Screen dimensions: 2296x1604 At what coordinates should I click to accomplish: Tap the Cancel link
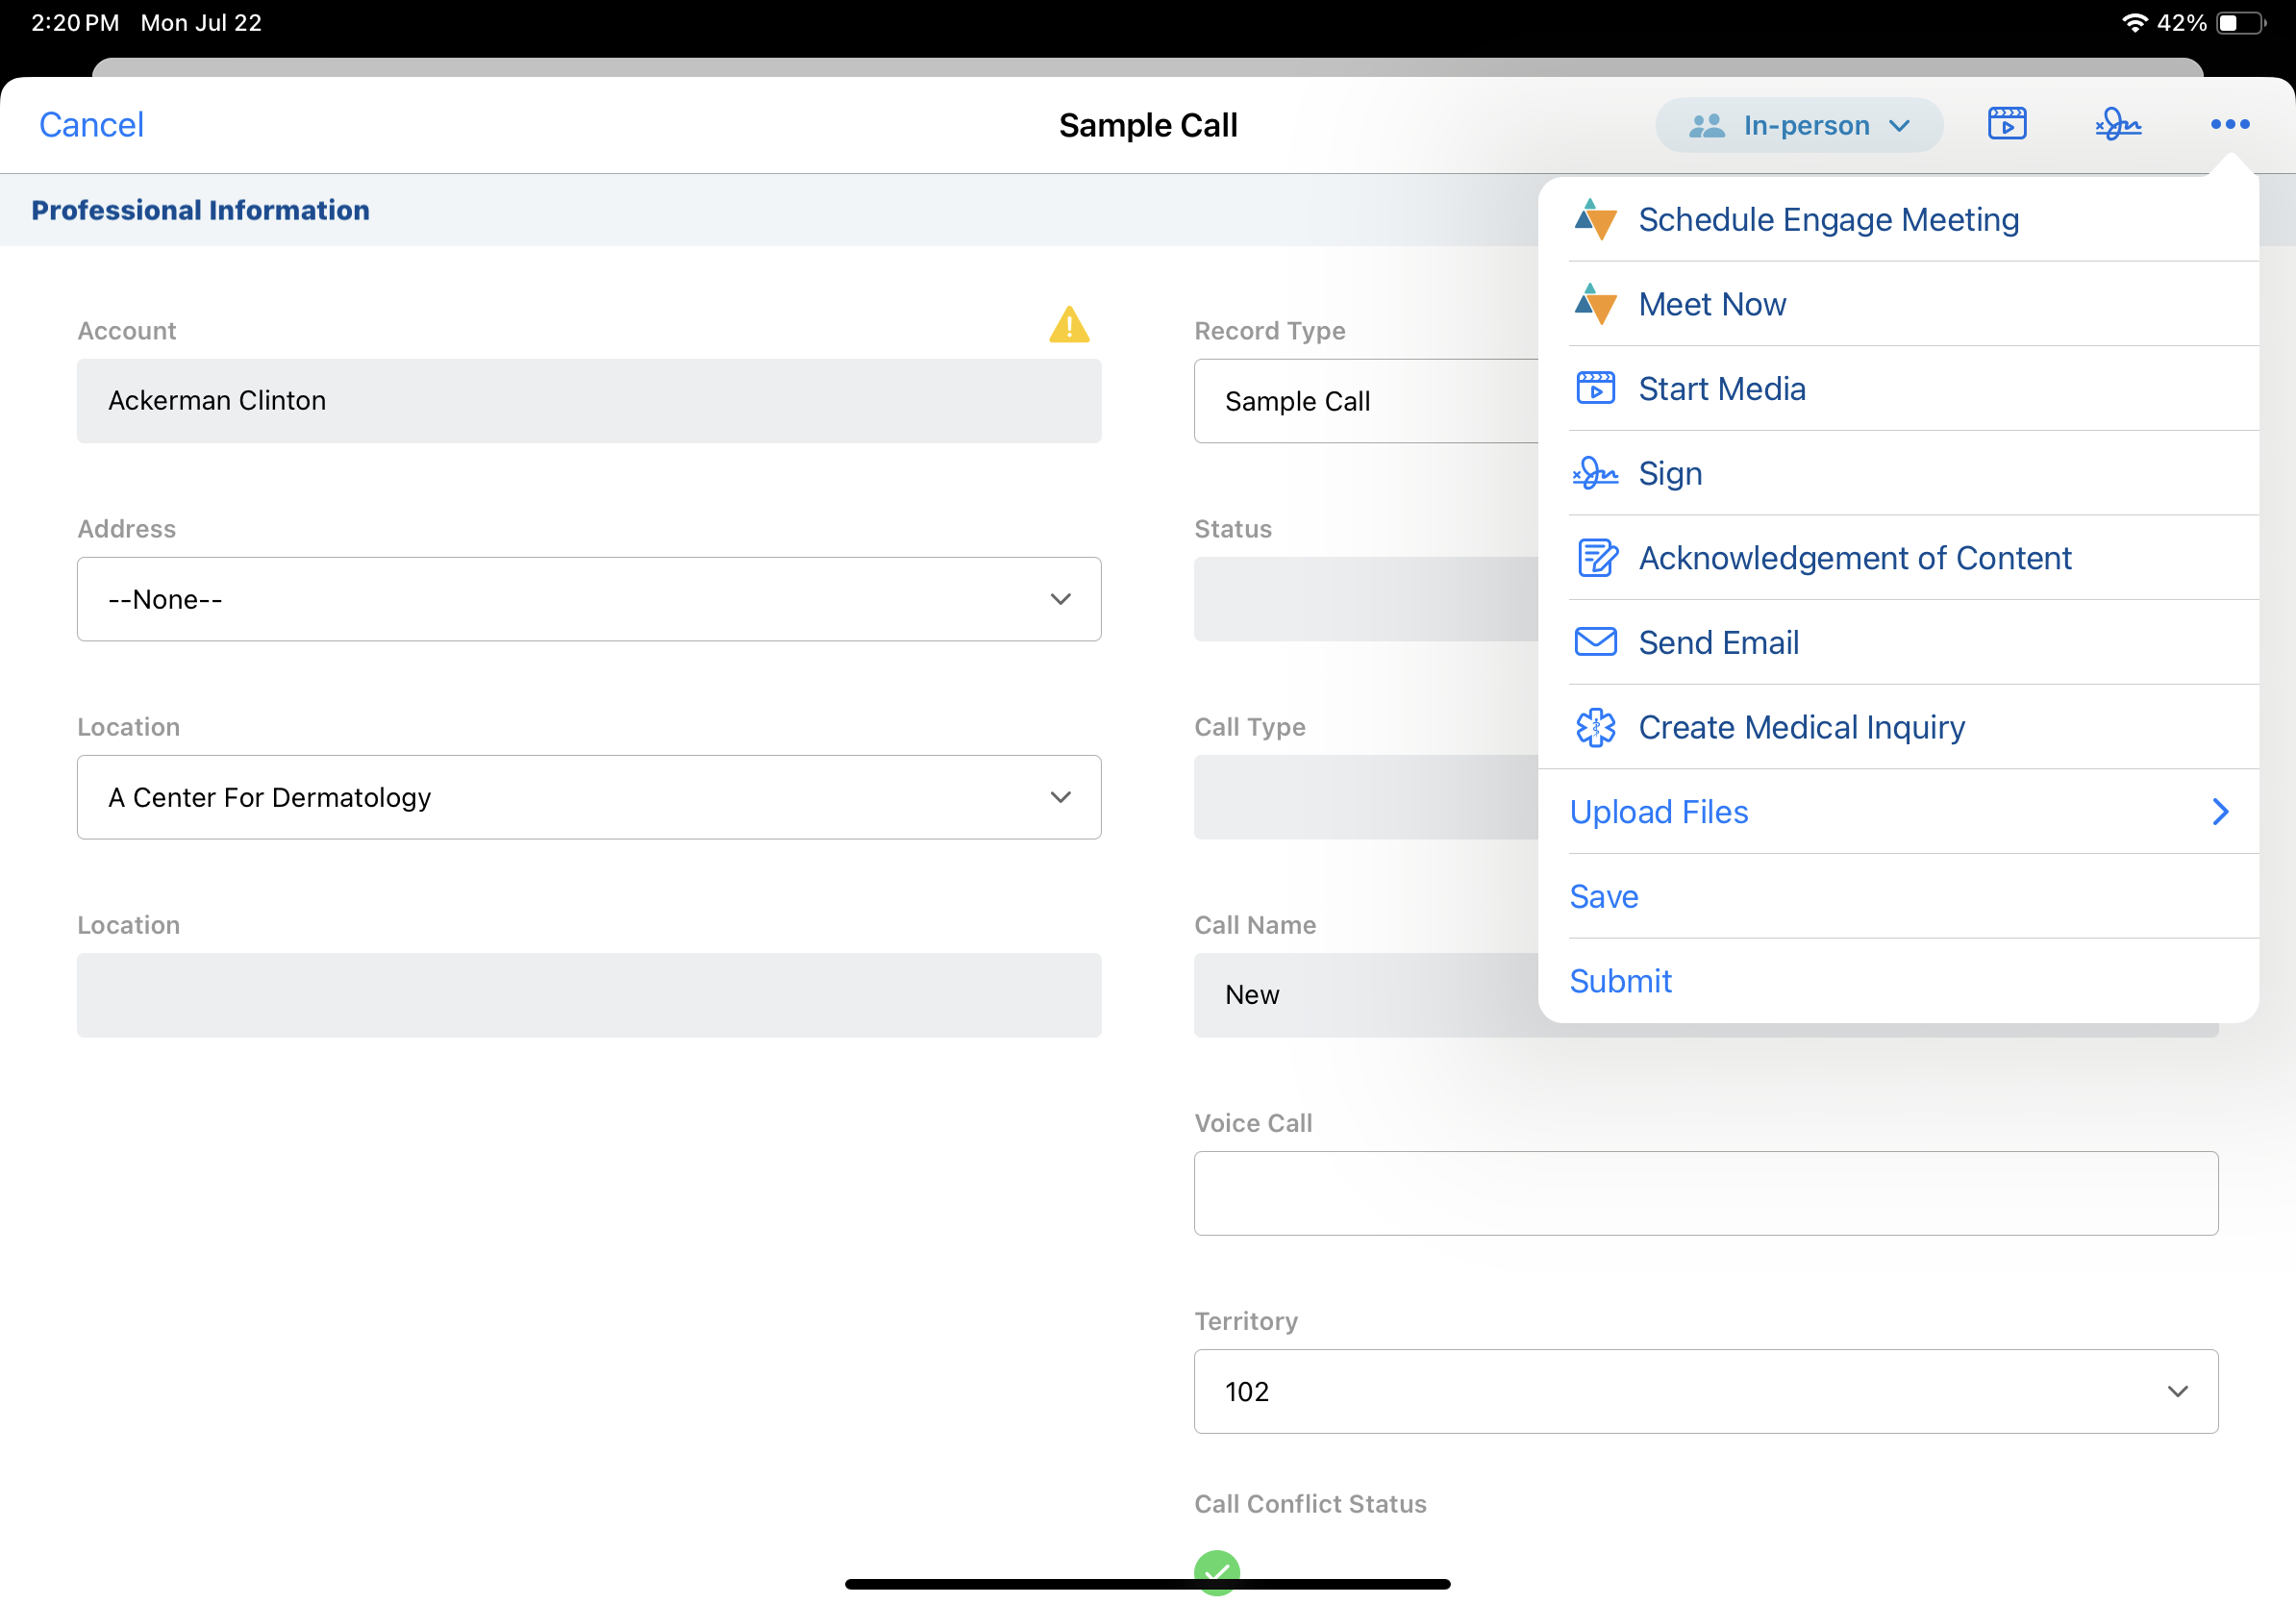91,125
